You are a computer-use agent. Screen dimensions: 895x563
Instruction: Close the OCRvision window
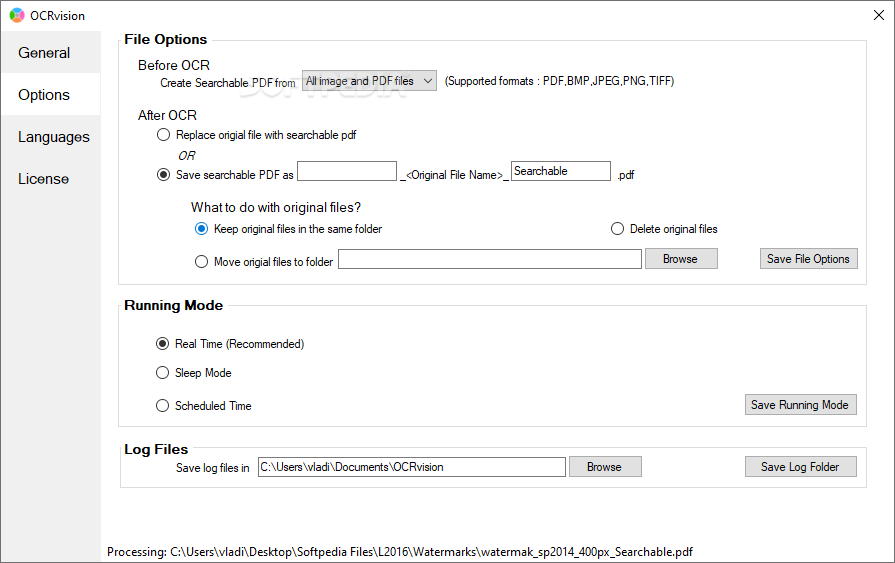point(878,15)
